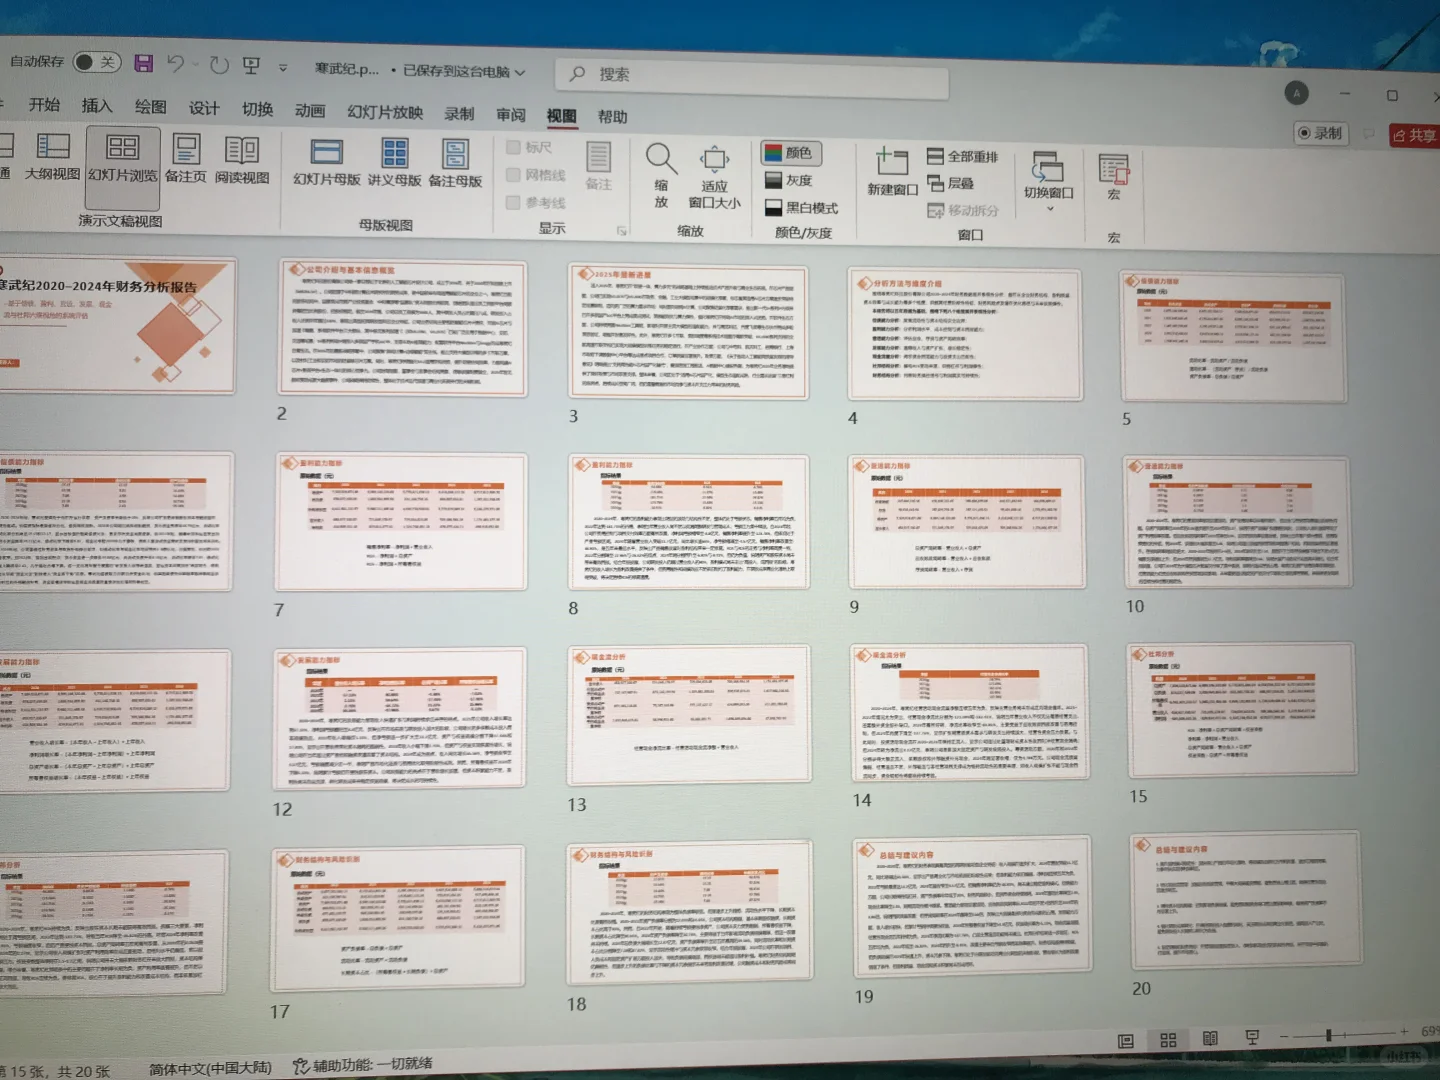Open 备注母版 notes master view
The image size is (1440, 1080).
tap(455, 164)
